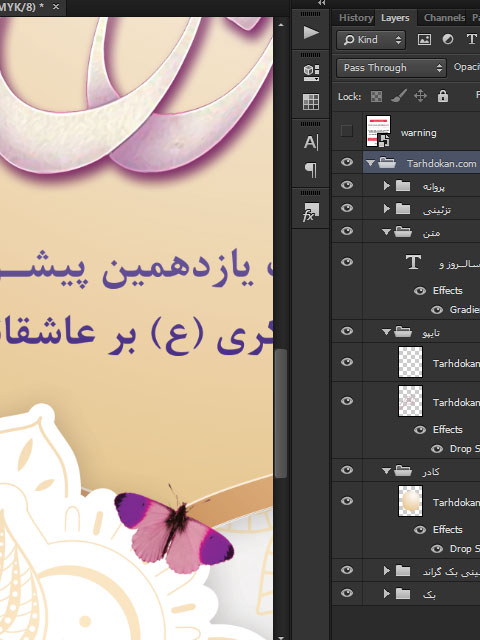This screenshot has width=480, height=640.
Task: Lock transparent pixels icon
Action: 376,96
